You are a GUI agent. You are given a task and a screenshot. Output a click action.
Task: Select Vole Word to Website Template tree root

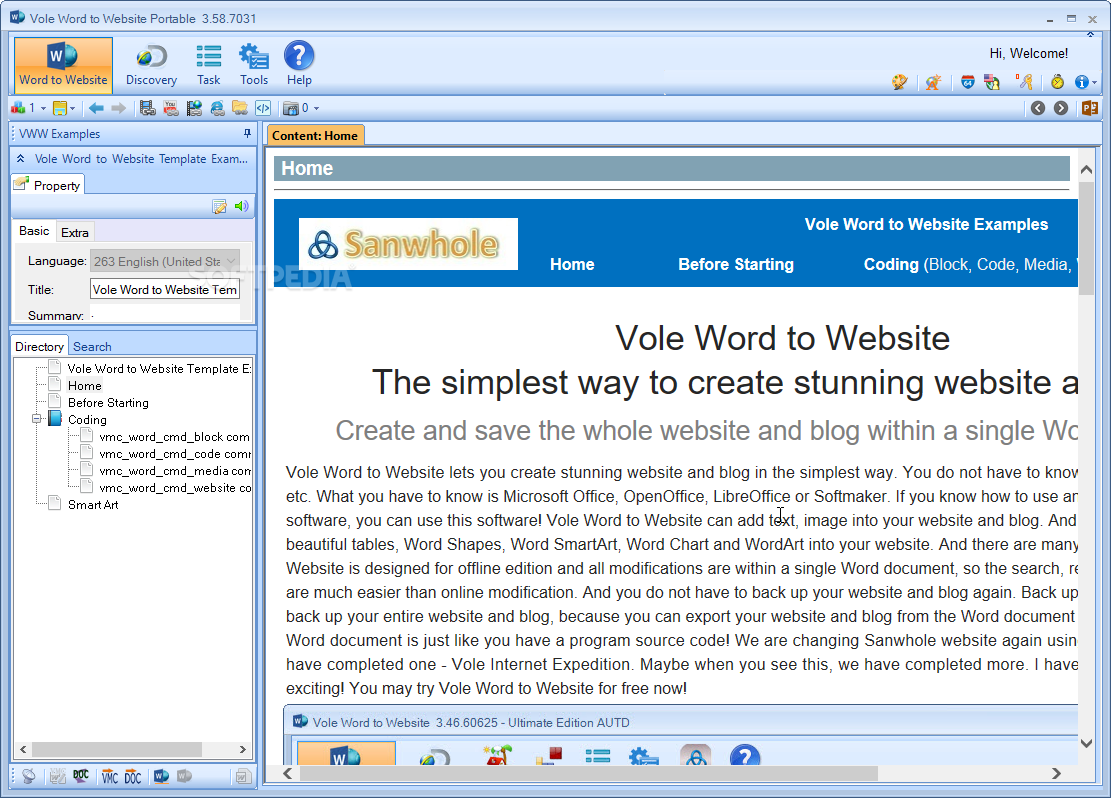[159, 369]
